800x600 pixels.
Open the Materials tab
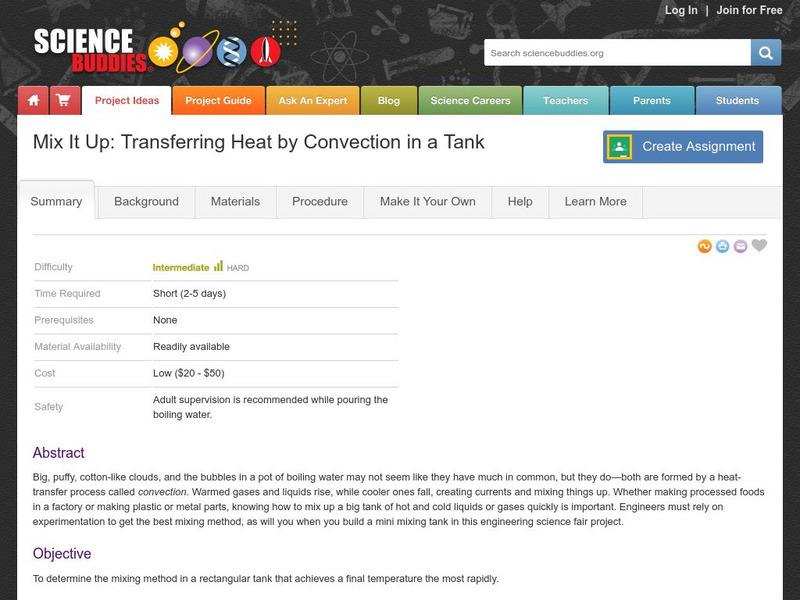coord(236,201)
